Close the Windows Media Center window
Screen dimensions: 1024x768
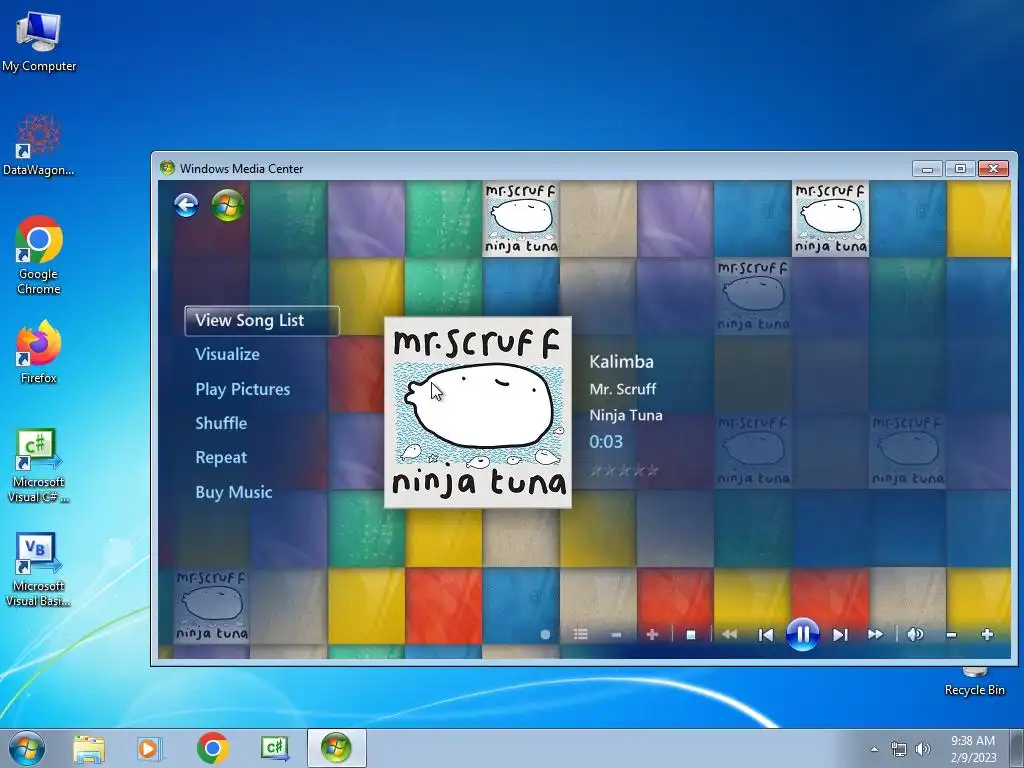point(993,168)
